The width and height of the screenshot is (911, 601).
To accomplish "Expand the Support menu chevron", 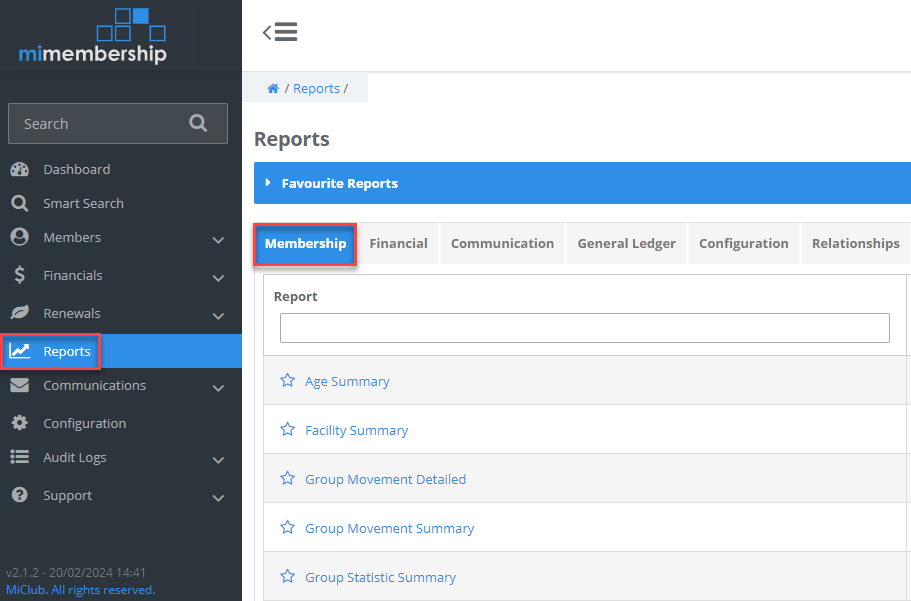I will [218, 498].
